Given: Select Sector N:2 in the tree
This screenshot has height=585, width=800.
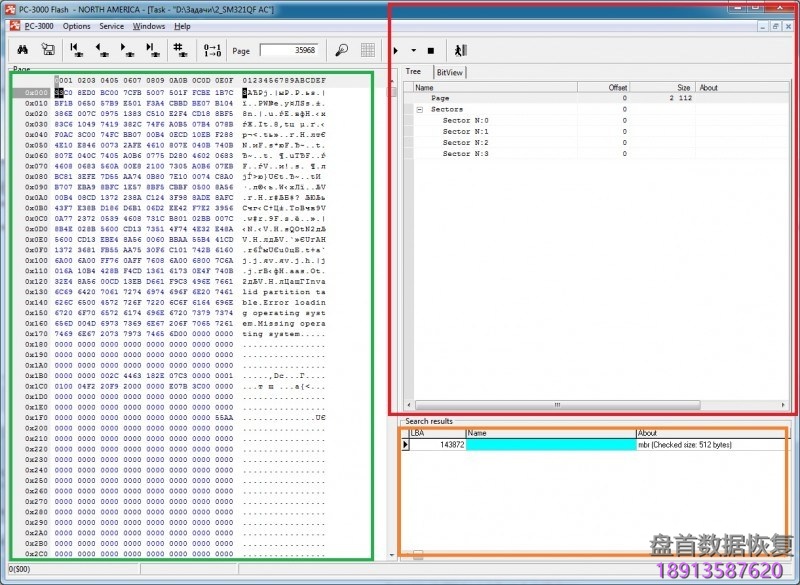Looking at the screenshot, I should tap(464, 143).
